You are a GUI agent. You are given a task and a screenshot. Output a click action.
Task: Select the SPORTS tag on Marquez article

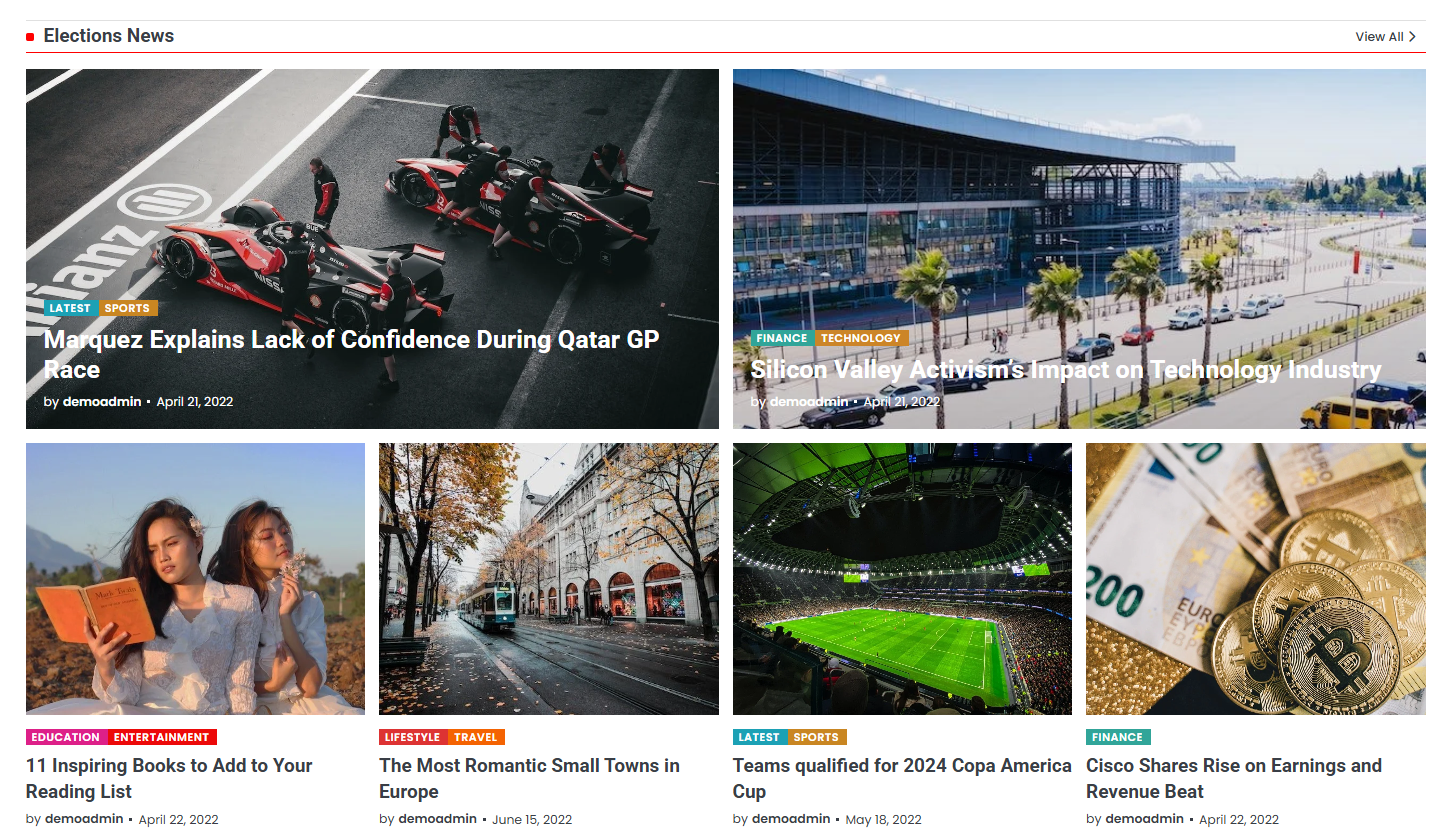pos(127,308)
